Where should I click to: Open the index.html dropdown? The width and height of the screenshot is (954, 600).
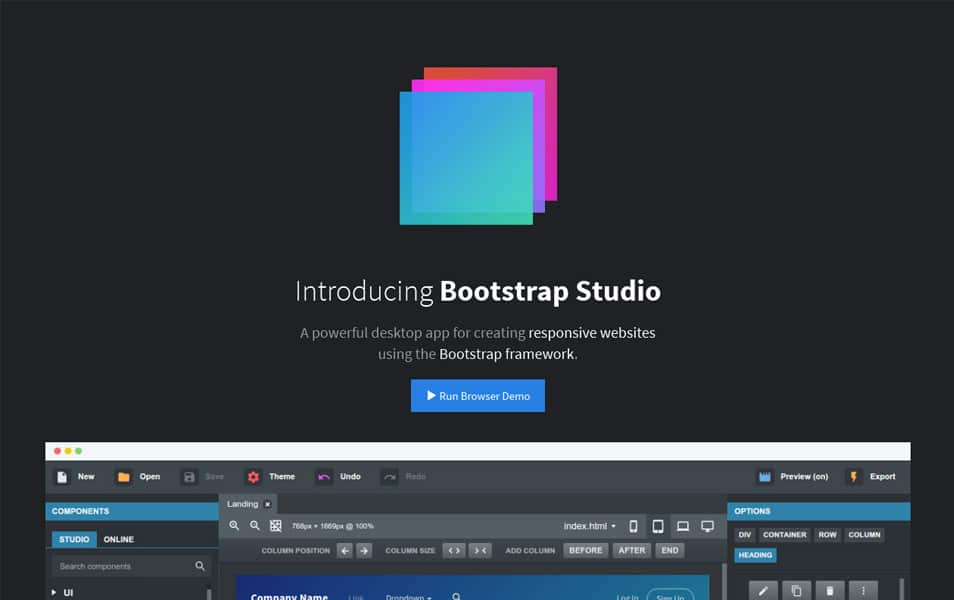(x=590, y=525)
